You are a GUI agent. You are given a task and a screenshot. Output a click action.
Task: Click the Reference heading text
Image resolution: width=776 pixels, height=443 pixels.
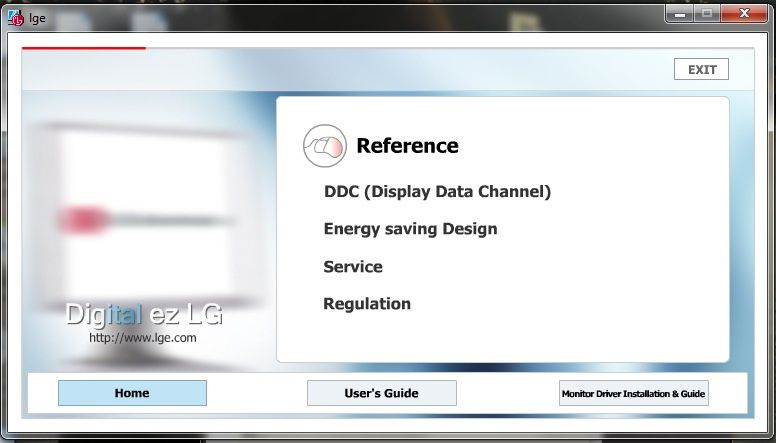tap(407, 146)
